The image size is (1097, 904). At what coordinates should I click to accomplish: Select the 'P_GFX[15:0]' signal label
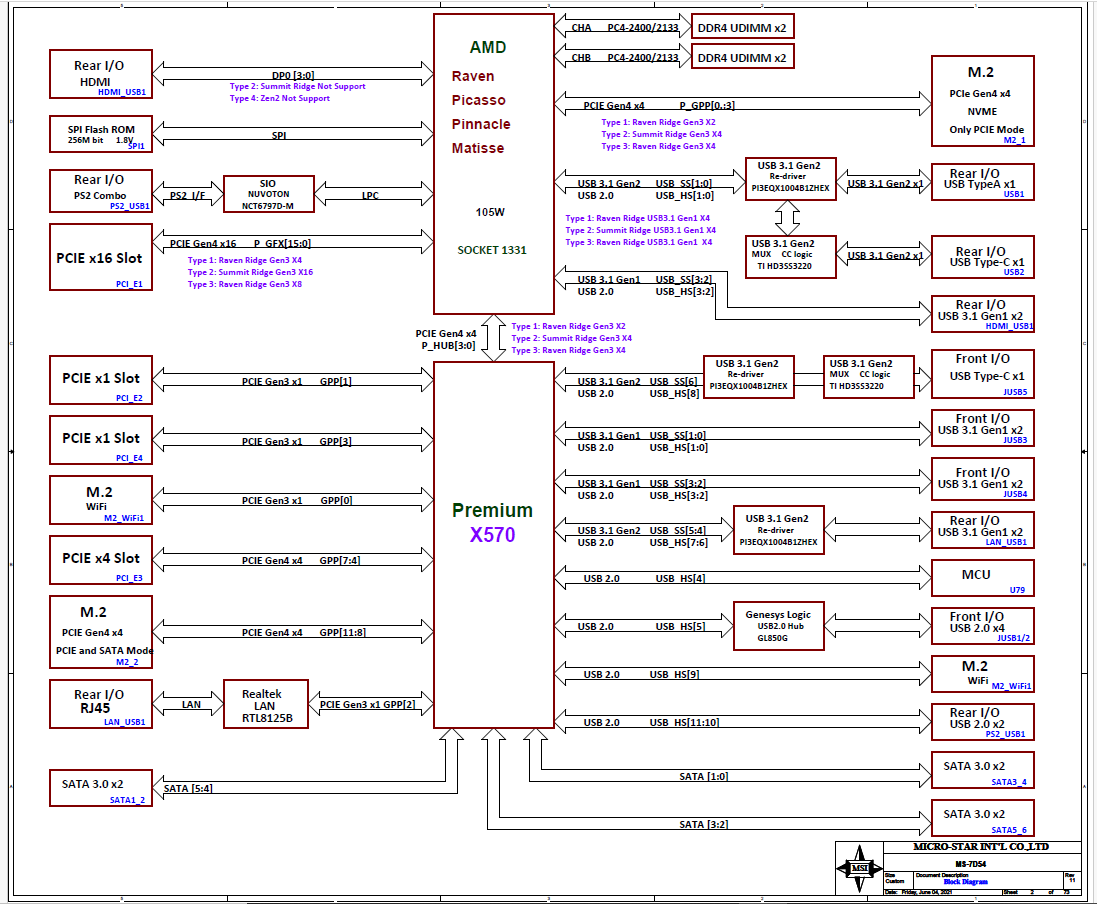[x=282, y=243]
